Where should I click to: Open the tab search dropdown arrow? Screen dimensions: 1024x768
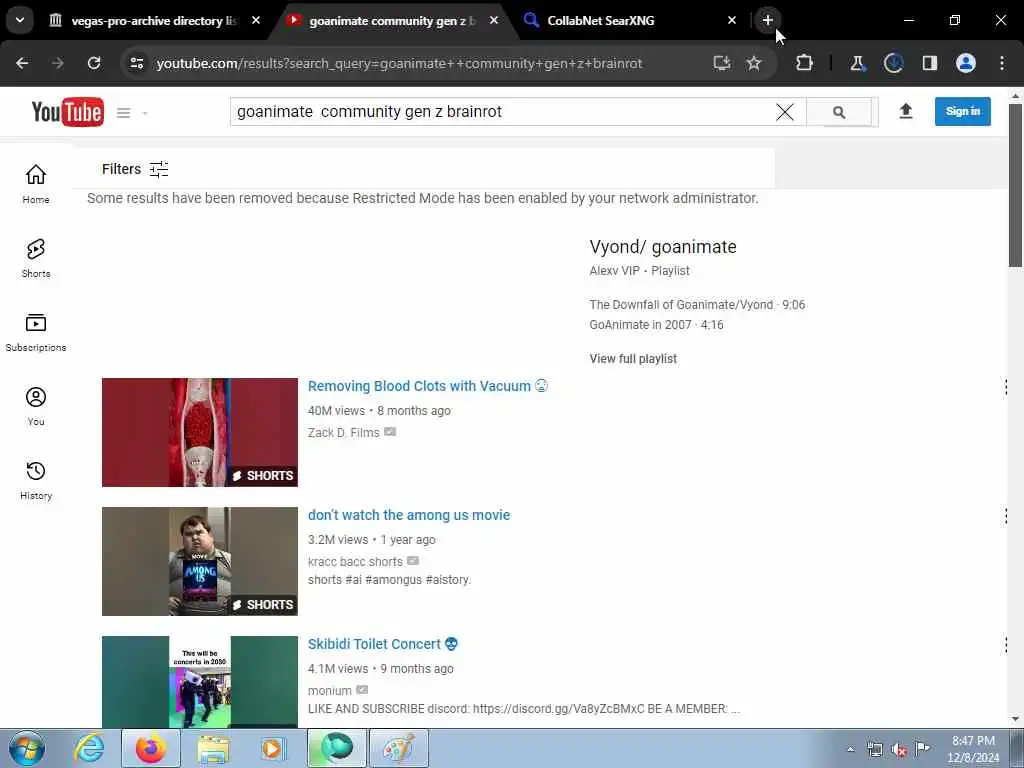click(20, 20)
